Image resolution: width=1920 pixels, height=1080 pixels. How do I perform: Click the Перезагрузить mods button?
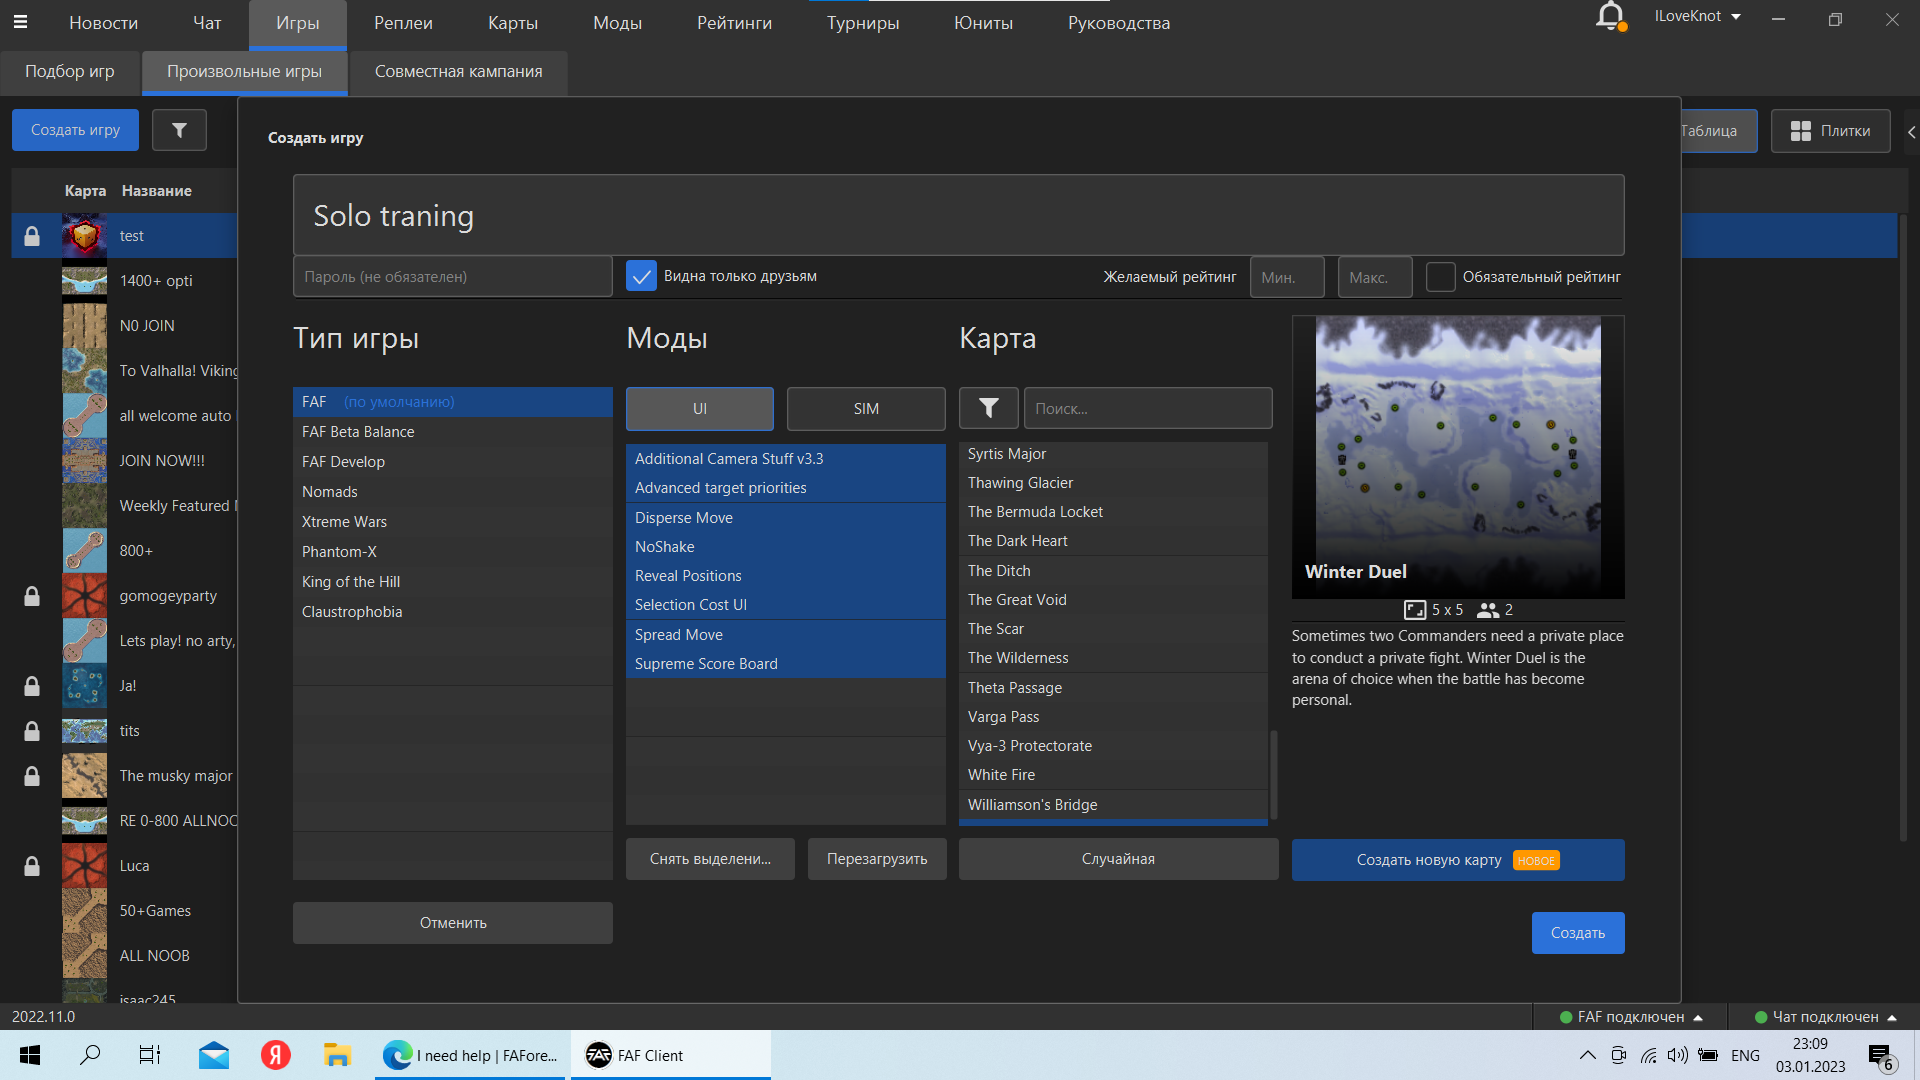point(877,859)
